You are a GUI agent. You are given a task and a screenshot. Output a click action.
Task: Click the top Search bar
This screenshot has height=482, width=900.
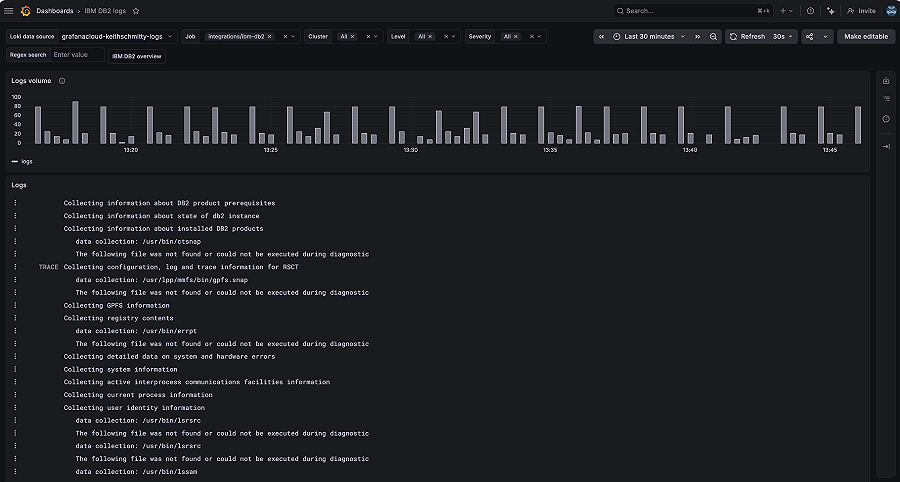click(x=693, y=11)
